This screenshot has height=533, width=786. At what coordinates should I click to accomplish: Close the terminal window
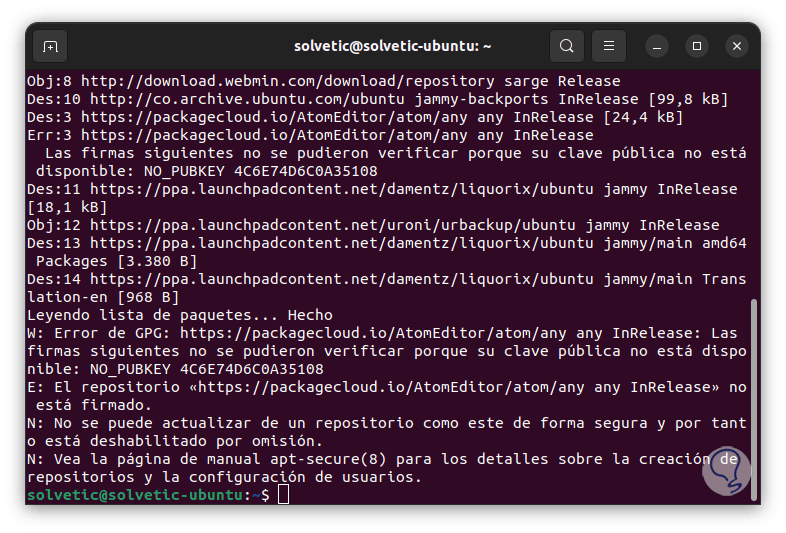737,46
